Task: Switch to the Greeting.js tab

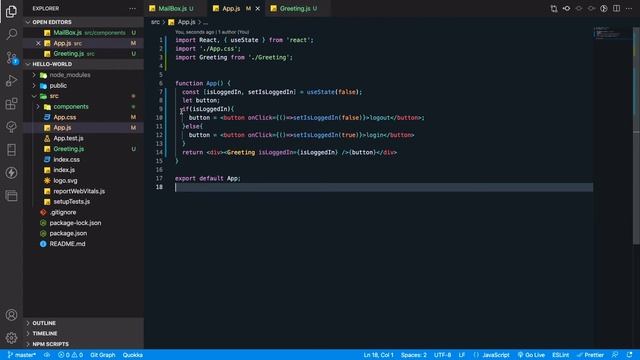Action: point(298,9)
